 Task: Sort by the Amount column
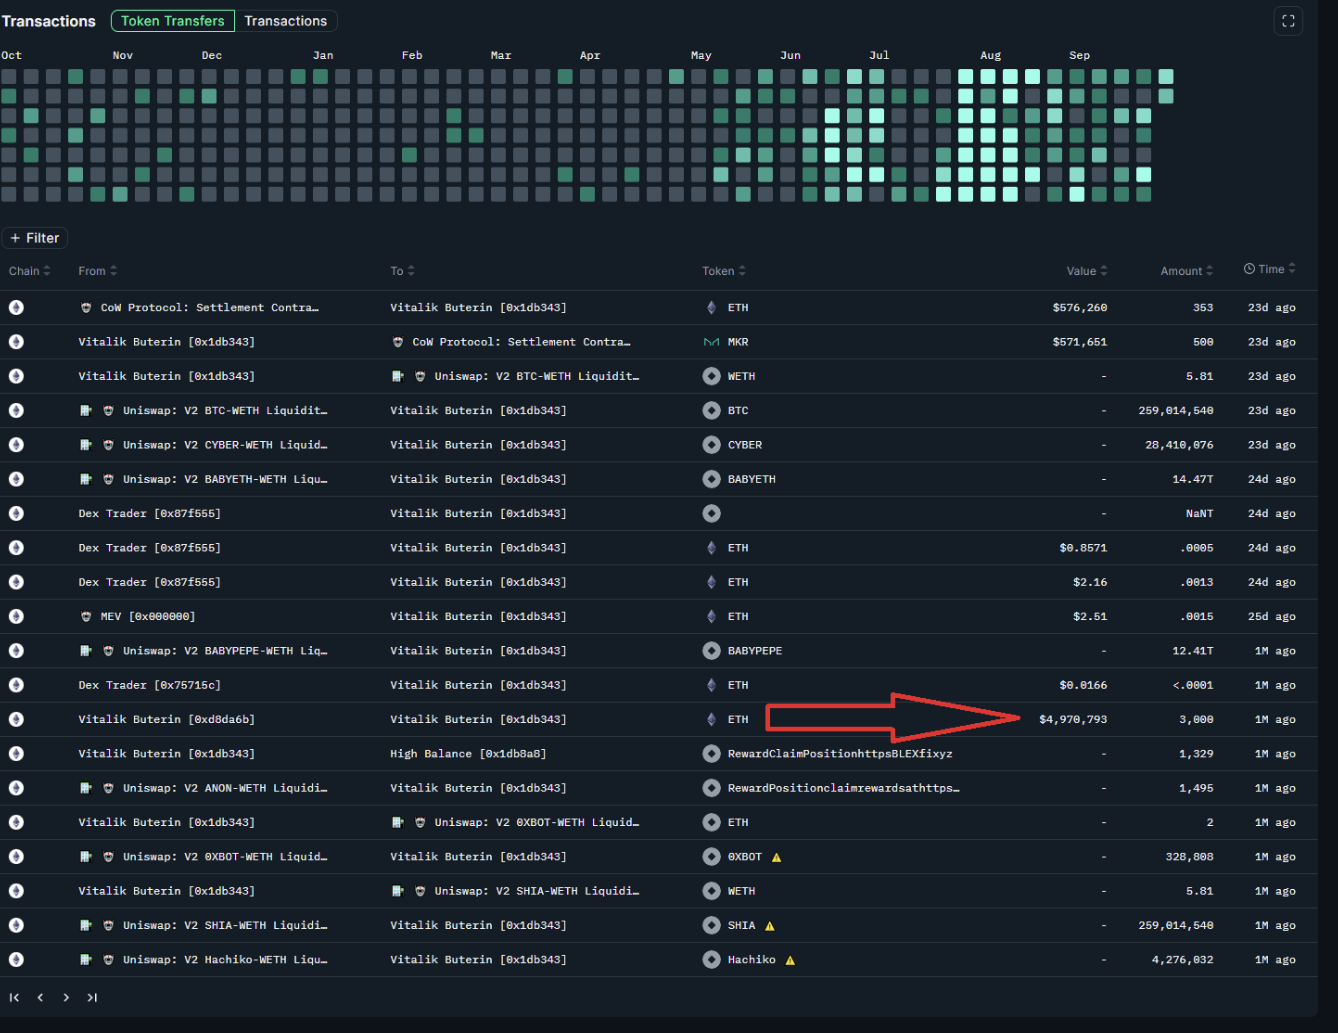coord(1187,271)
